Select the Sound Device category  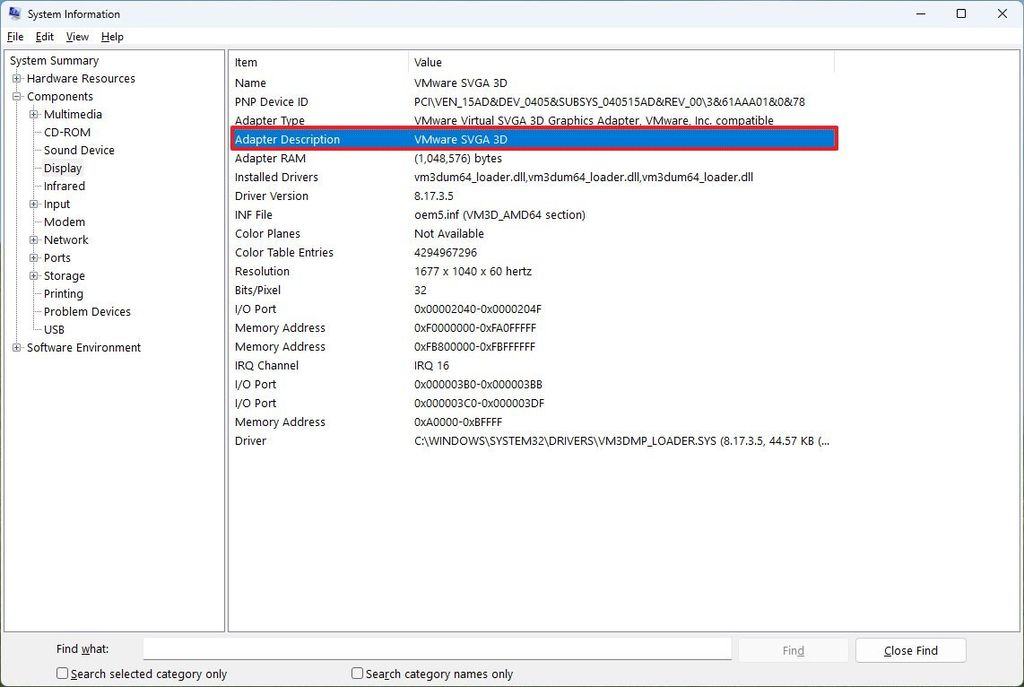pos(79,150)
